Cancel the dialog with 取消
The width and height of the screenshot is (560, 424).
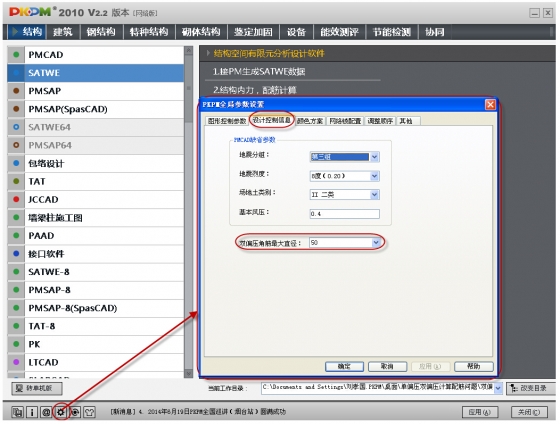coord(388,366)
